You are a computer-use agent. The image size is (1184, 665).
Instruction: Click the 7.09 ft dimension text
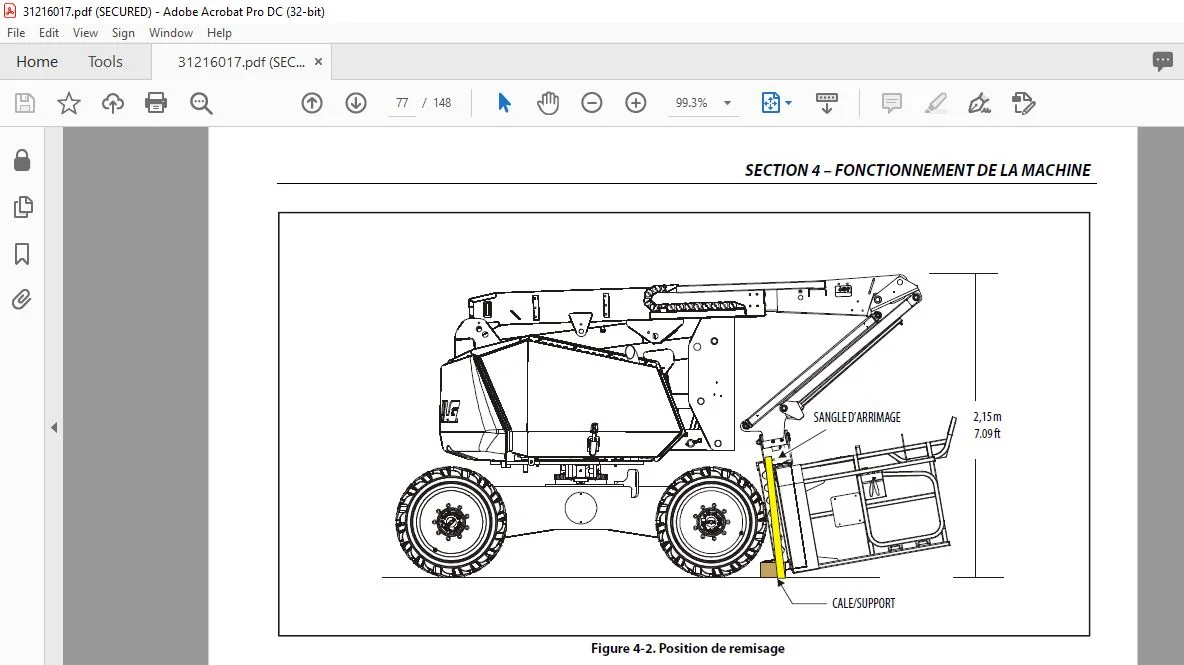click(987, 433)
